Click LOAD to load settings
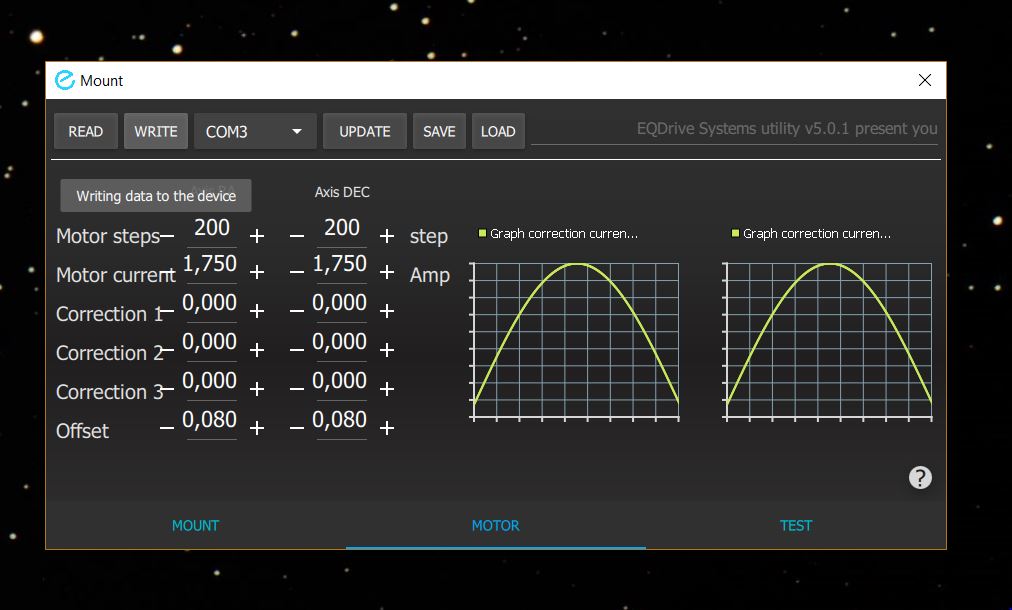Viewport: 1012px width, 610px height. pyautogui.click(x=498, y=131)
